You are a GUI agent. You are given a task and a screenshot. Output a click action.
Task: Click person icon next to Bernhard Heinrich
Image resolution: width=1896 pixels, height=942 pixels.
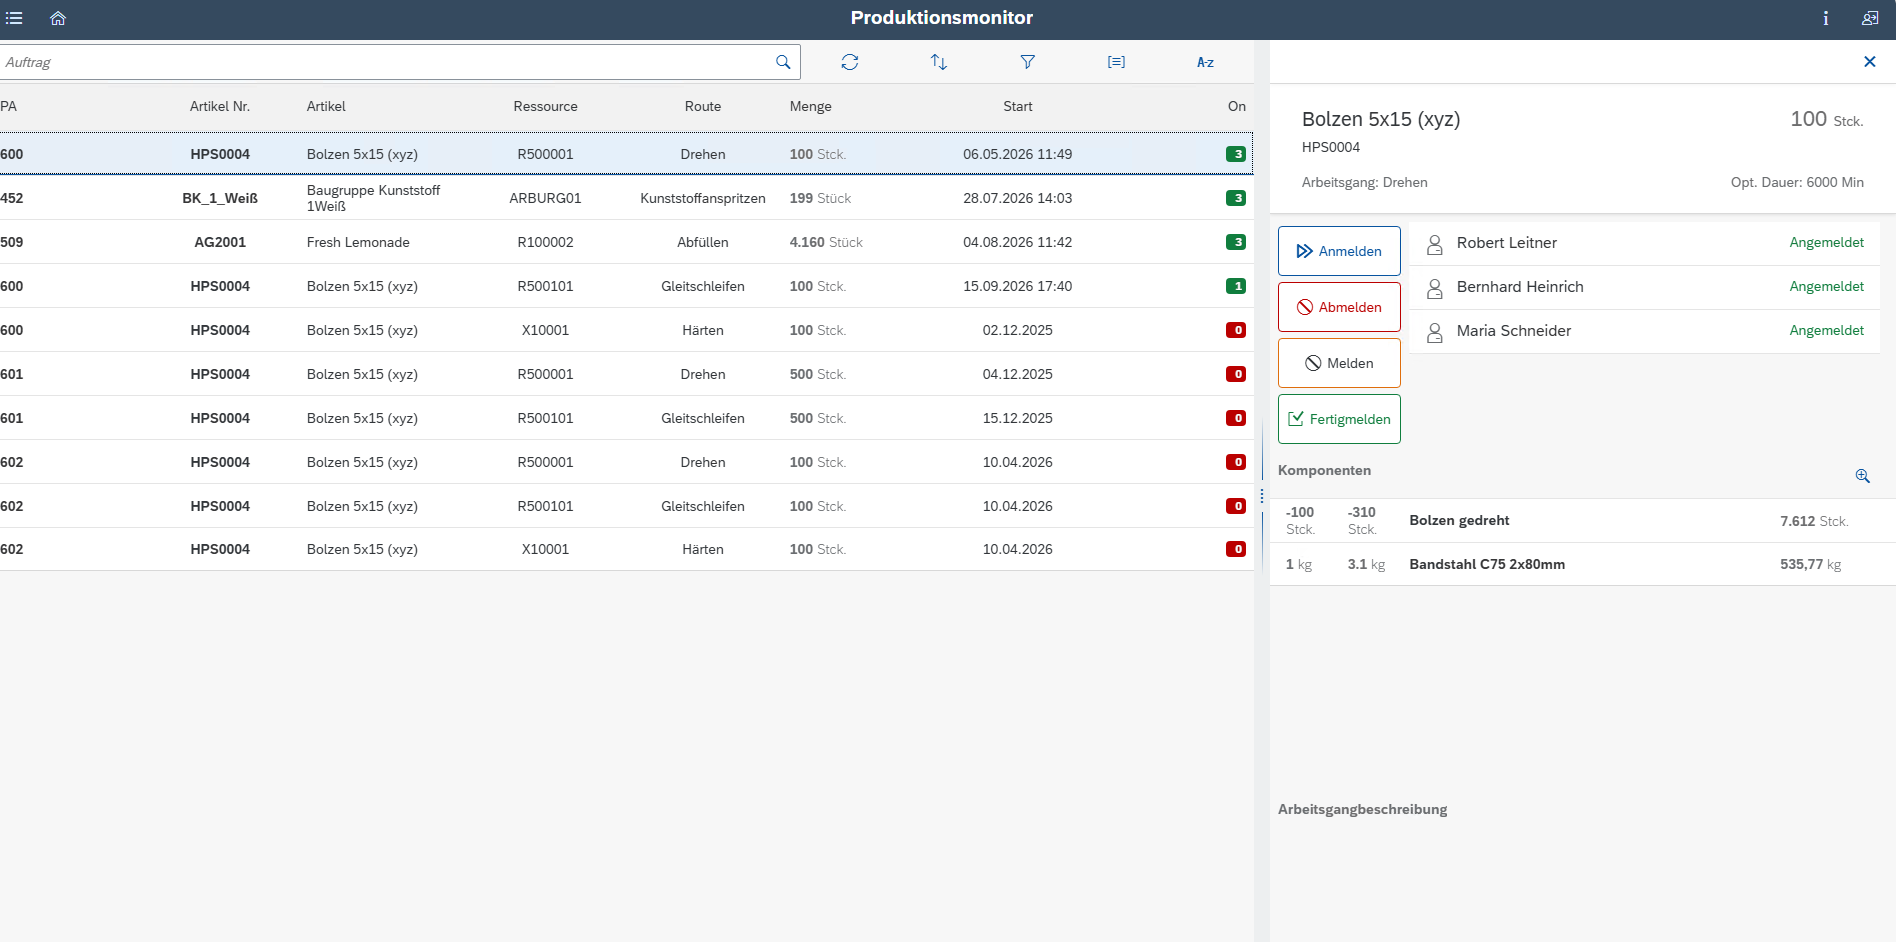pos(1435,288)
